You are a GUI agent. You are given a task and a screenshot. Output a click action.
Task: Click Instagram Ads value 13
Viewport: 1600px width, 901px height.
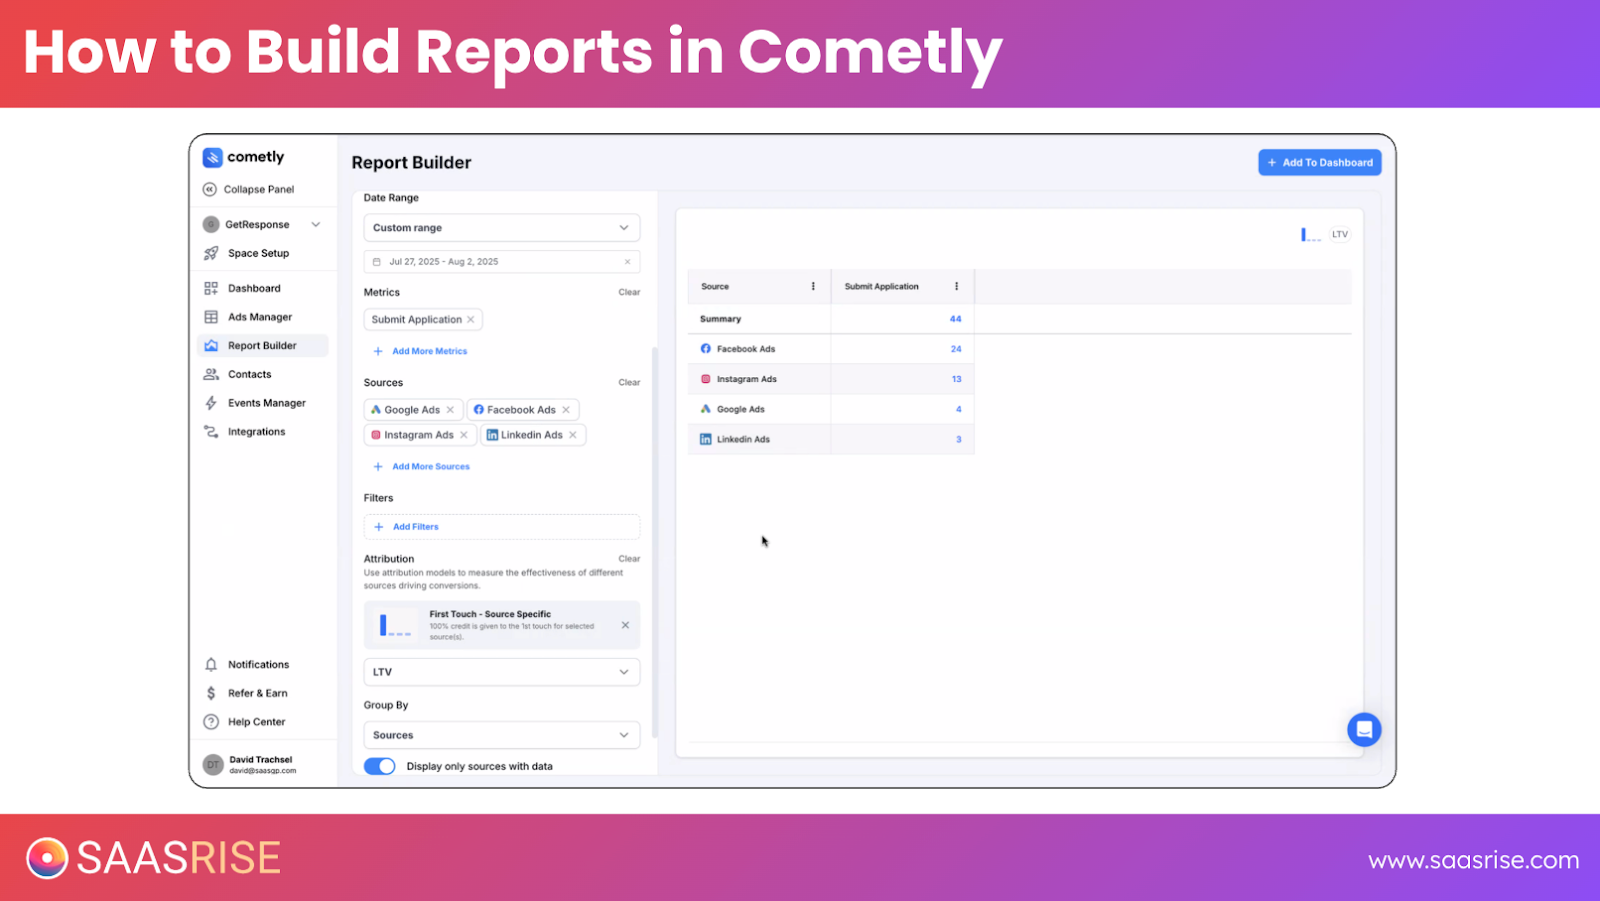[957, 379]
